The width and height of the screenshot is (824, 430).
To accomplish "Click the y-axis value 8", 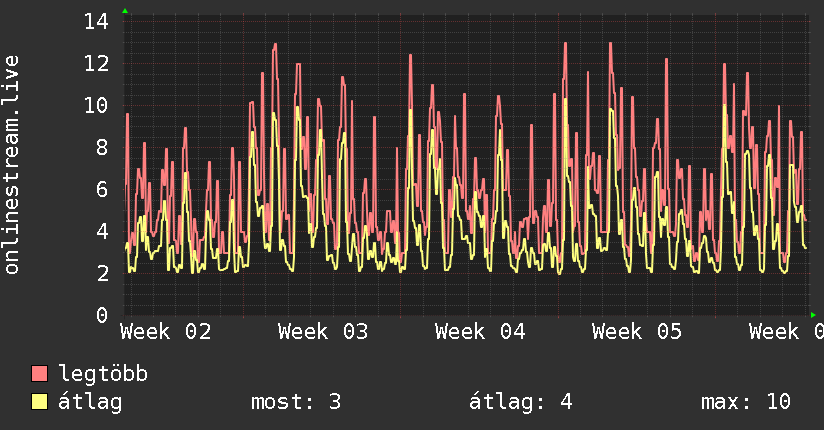I will [102, 147].
